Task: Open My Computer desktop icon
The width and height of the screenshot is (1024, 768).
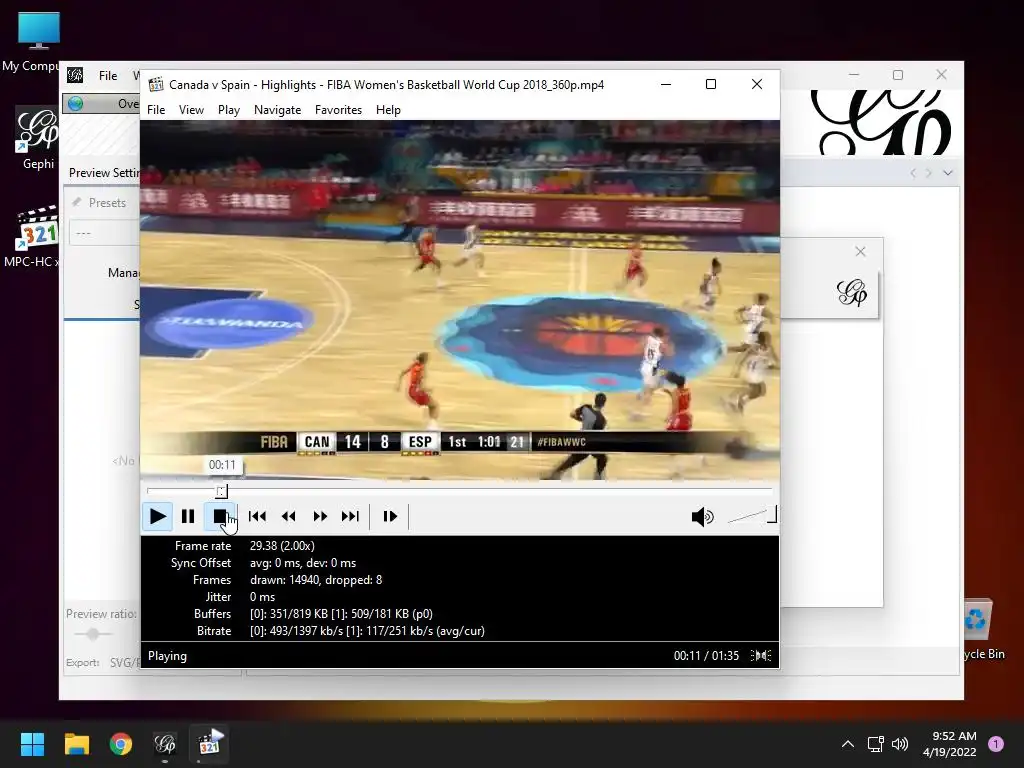Action: [x=38, y=42]
